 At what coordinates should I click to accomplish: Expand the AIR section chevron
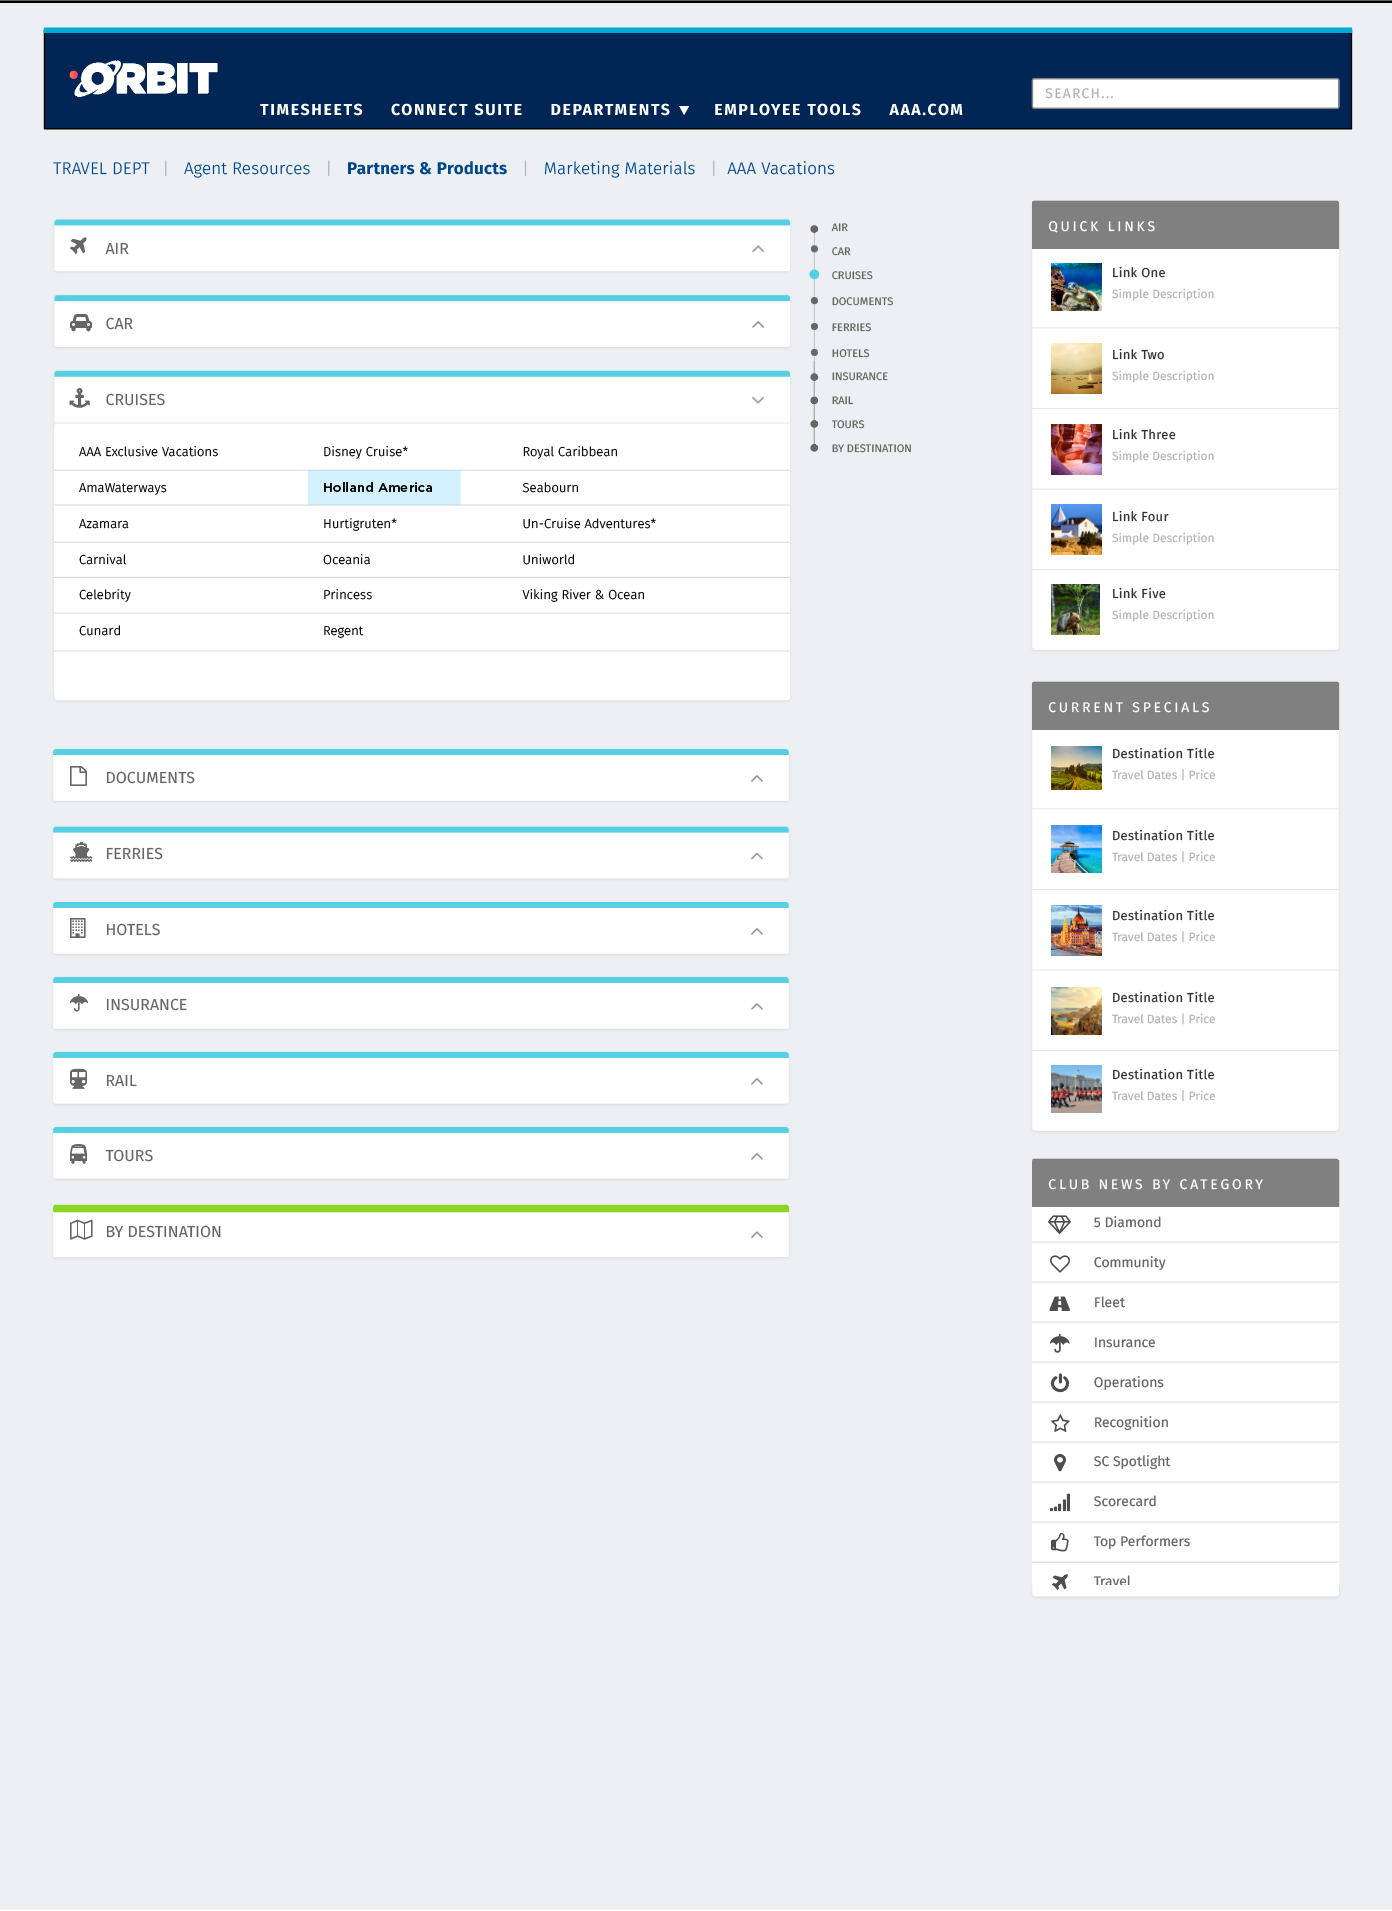(x=758, y=249)
